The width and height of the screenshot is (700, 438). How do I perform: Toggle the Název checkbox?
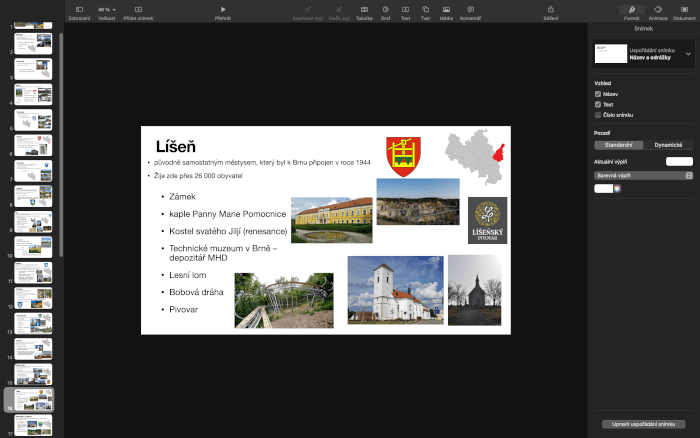598,94
